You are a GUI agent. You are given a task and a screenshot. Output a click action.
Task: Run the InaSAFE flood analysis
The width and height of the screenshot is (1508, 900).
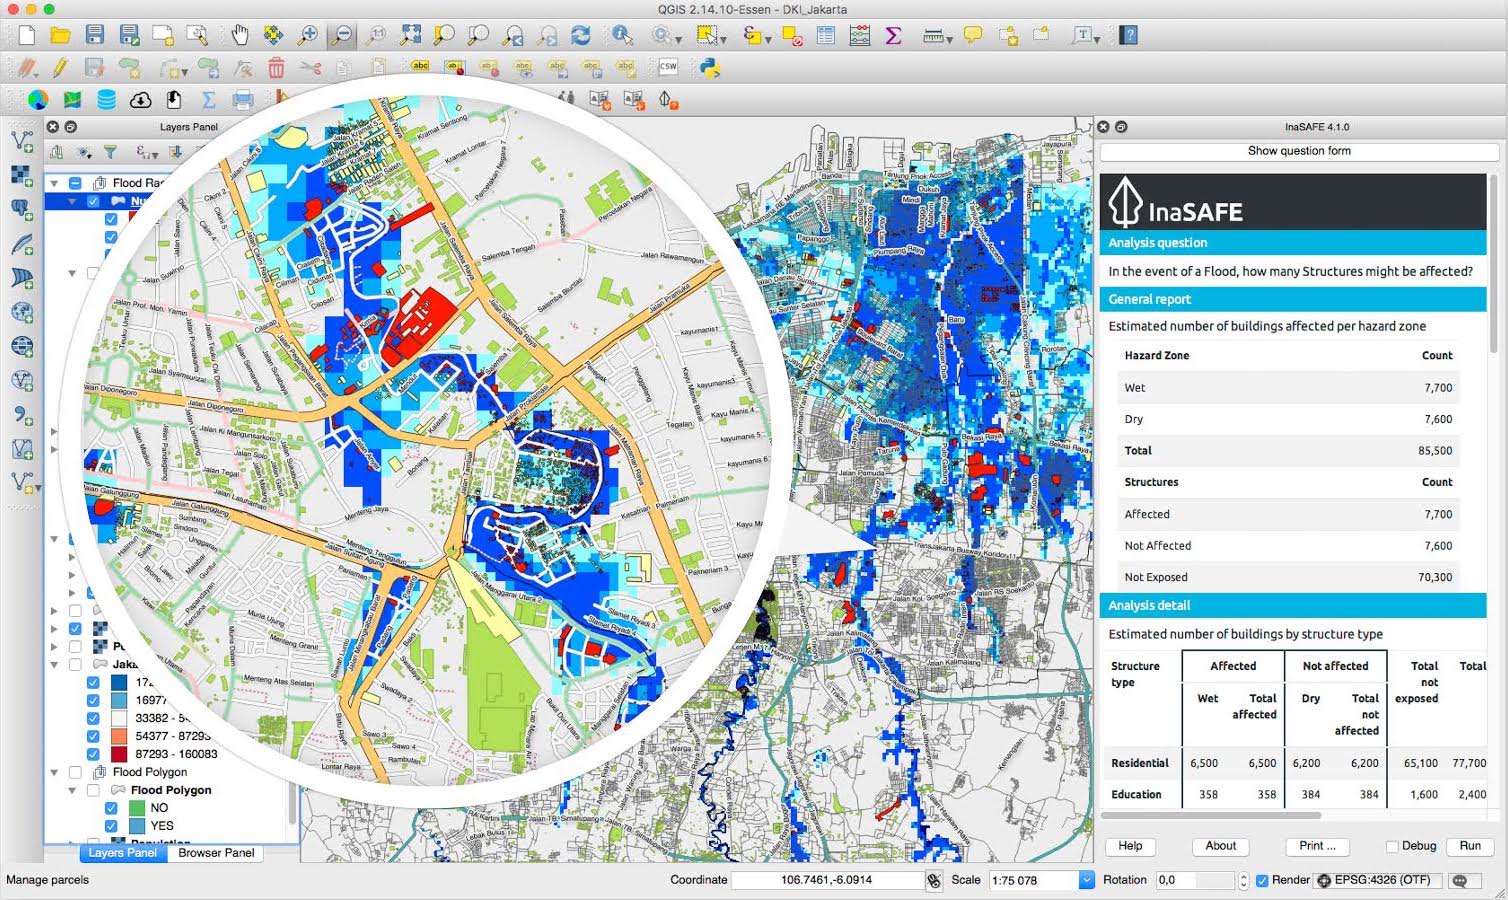pyautogui.click(x=1470, y=846)
